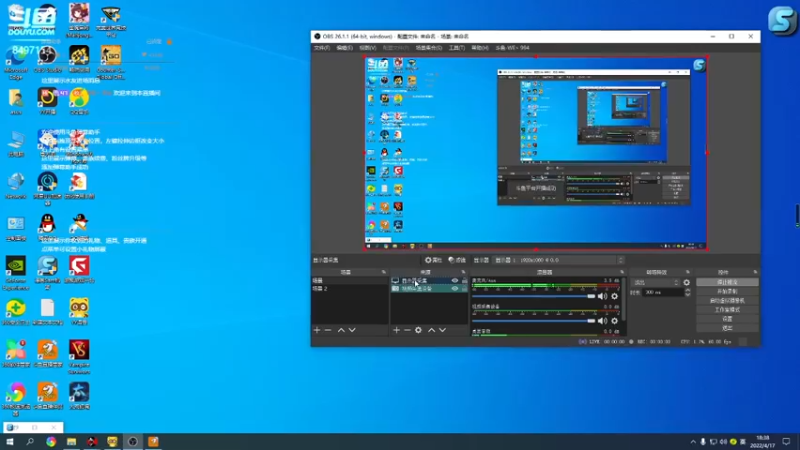Open OBS Settings button in Controls

[727, 319]
